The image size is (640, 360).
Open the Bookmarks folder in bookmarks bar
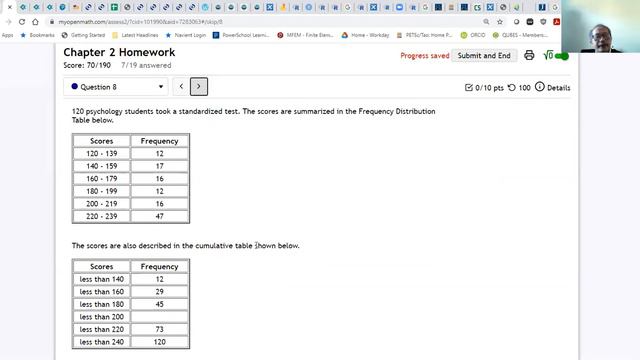coord(37,35)
